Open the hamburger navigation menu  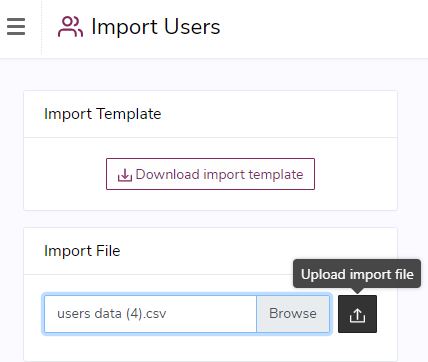[16, 27]
